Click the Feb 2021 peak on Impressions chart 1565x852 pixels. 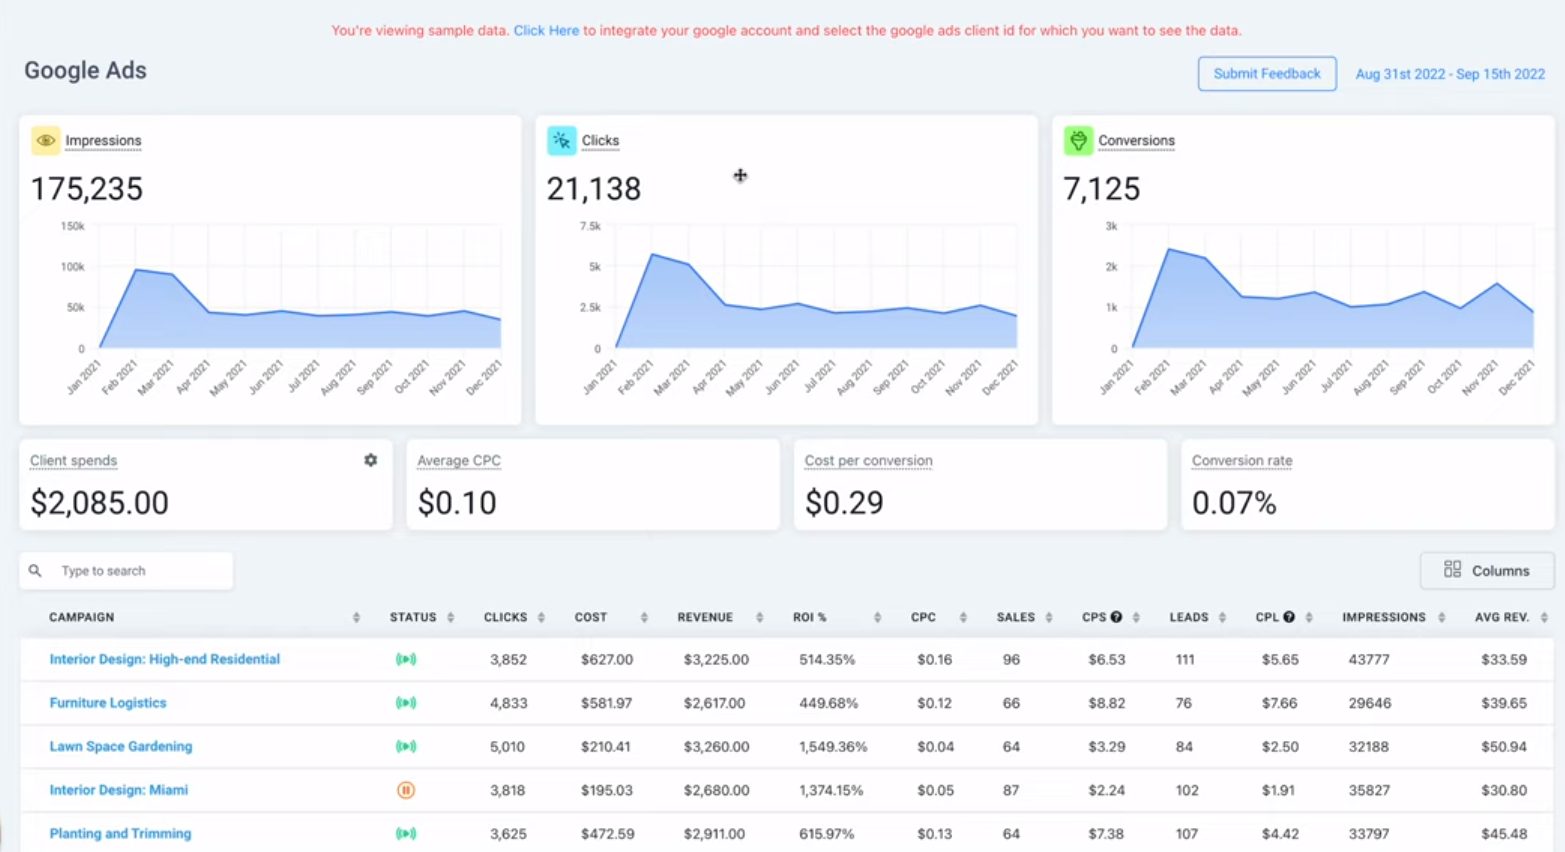tap(137, 270)
